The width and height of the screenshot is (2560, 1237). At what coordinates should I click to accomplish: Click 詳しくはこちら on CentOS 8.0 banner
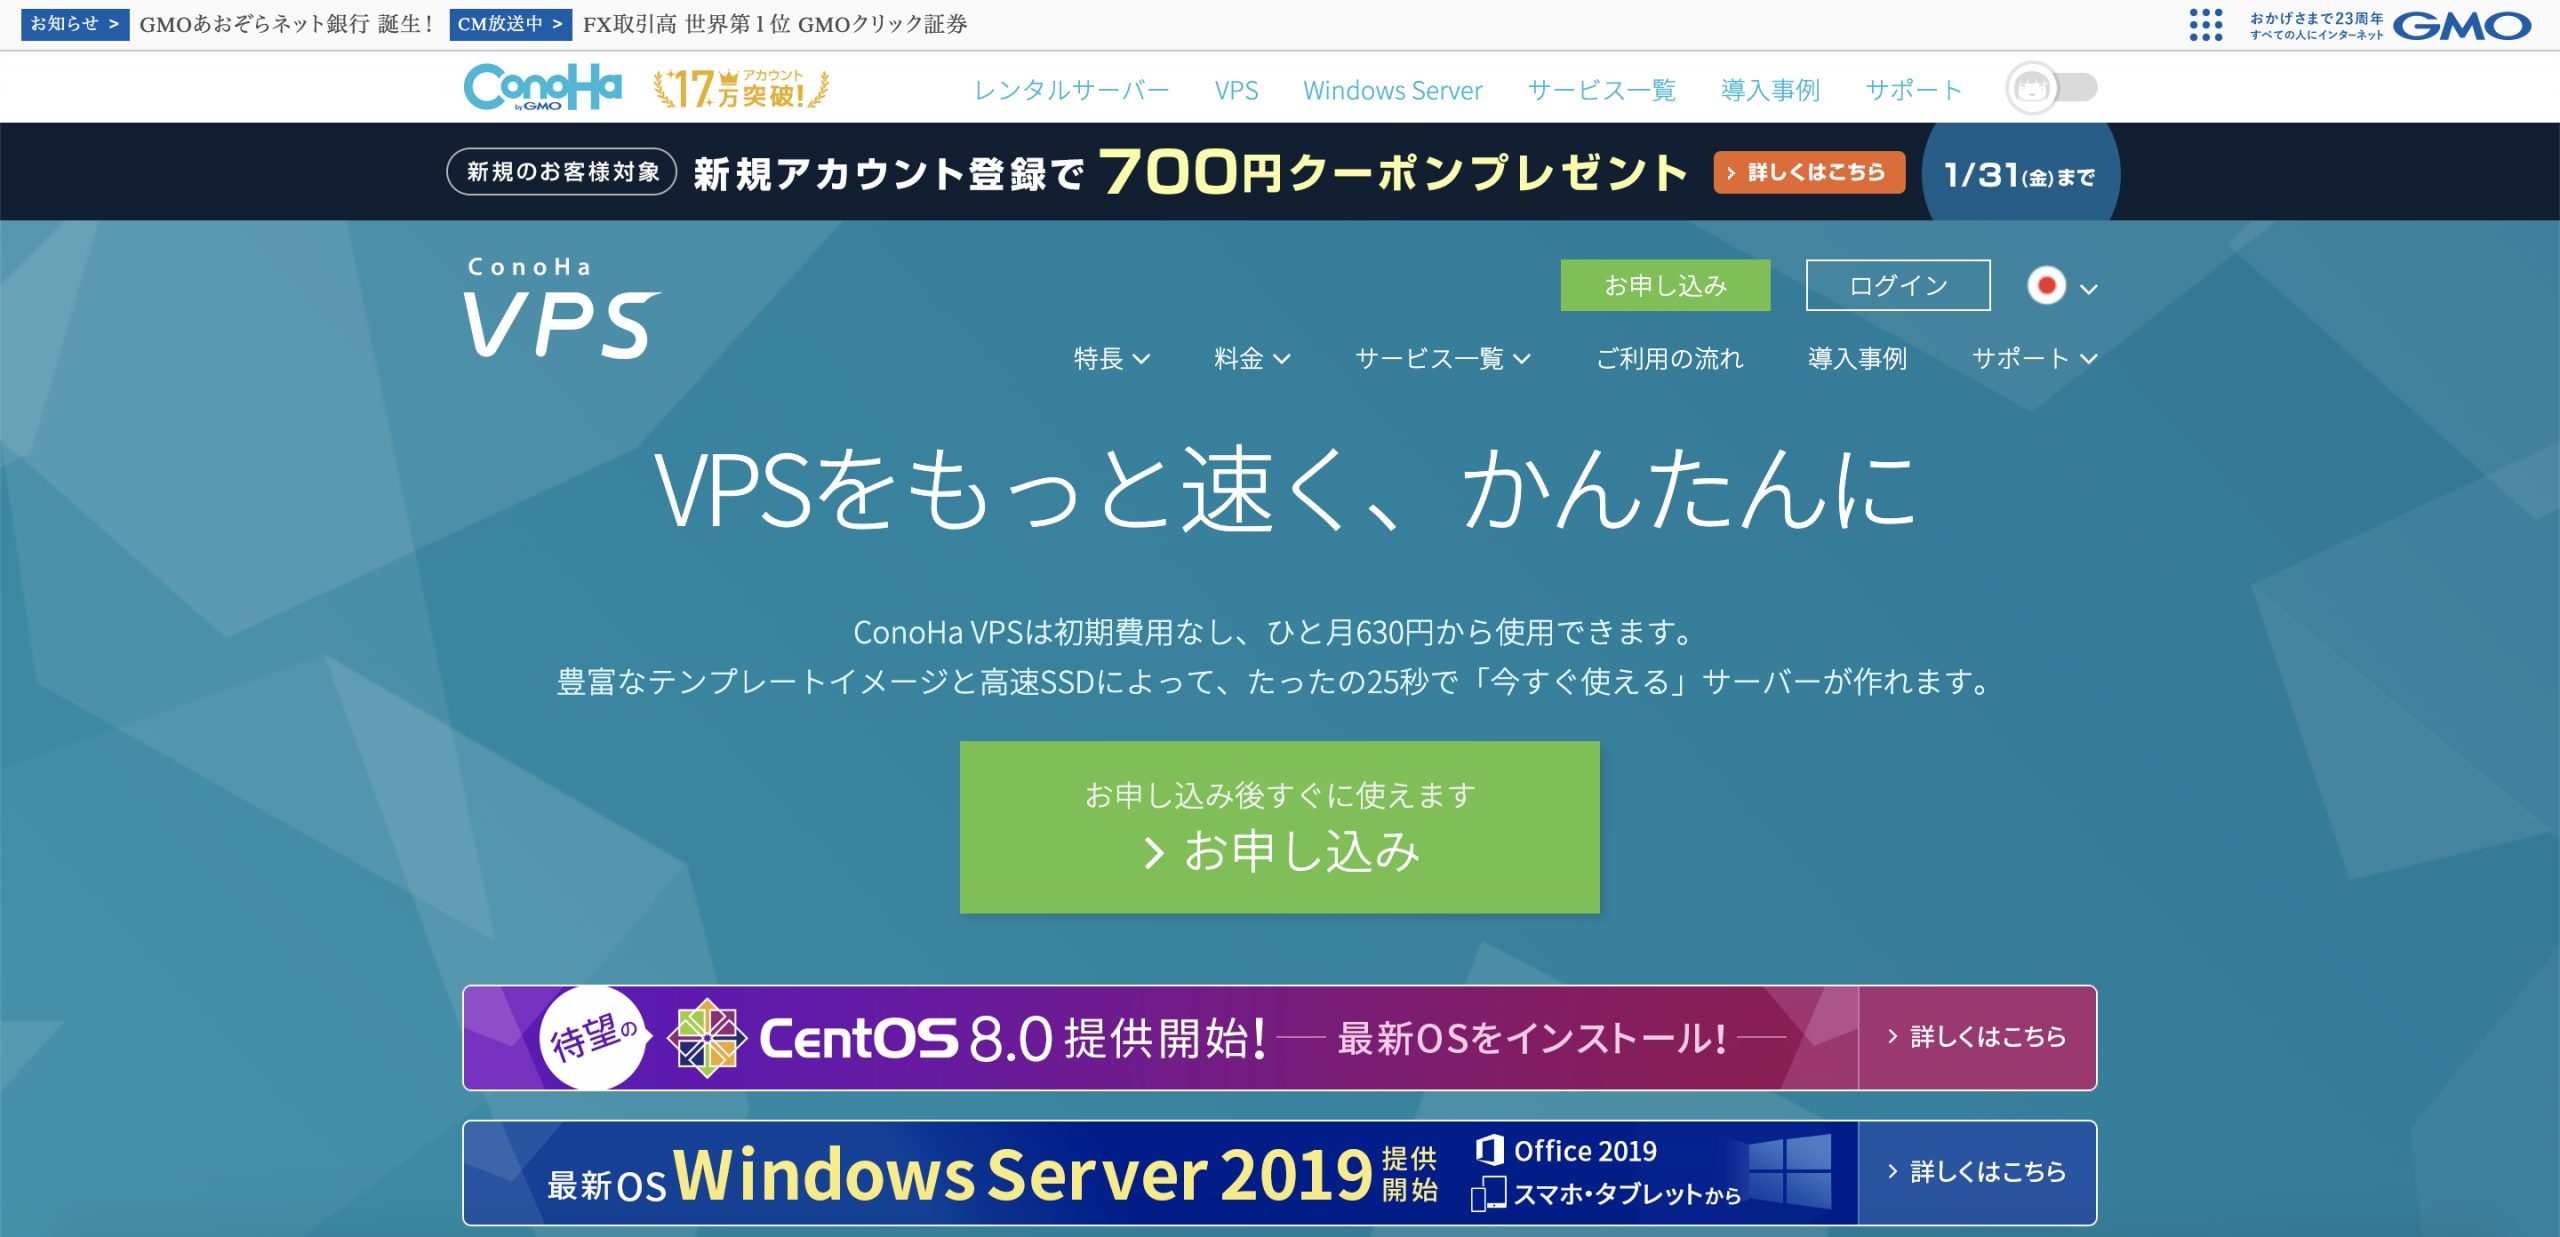(1977, 1037)
